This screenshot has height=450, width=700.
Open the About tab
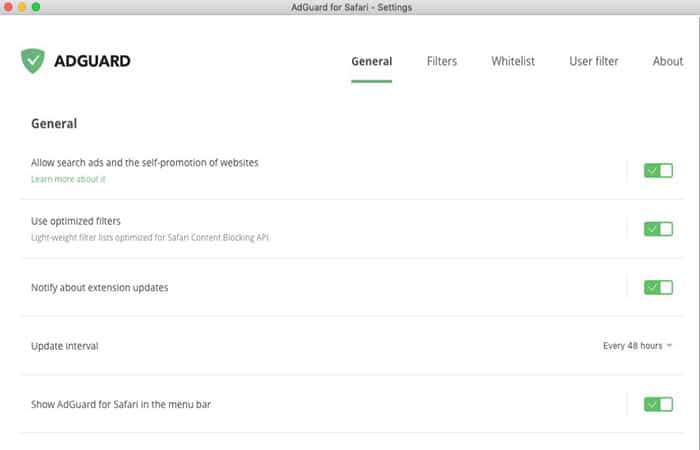point(668,61)
